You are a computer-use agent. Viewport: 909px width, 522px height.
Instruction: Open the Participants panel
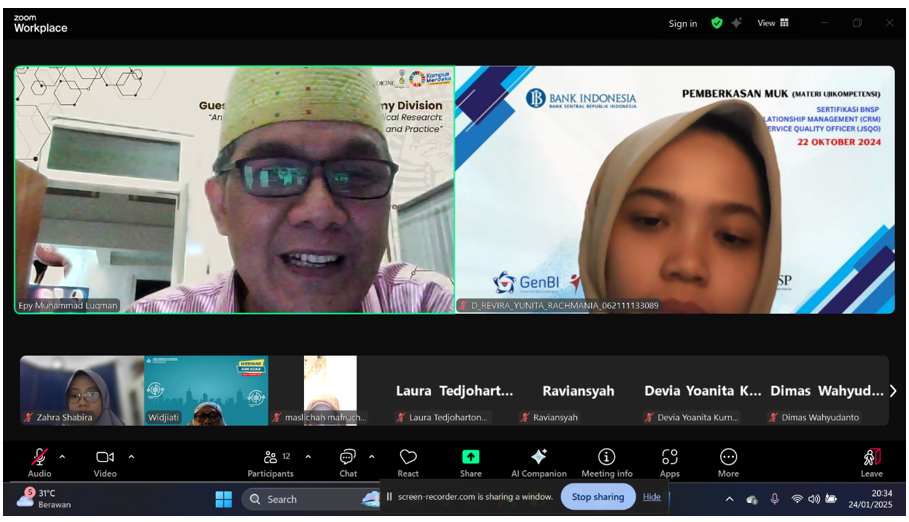pos(271,463)
